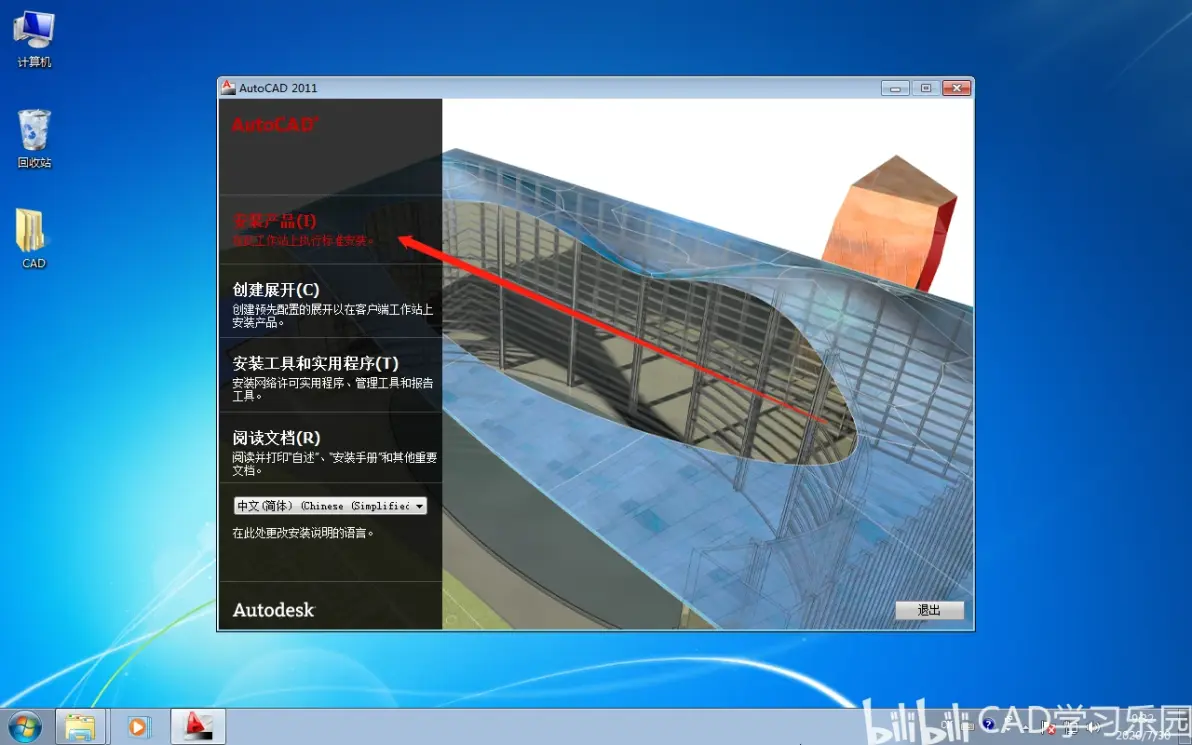
Task: Open the Windows Start button
Action: tap(25, 728)
